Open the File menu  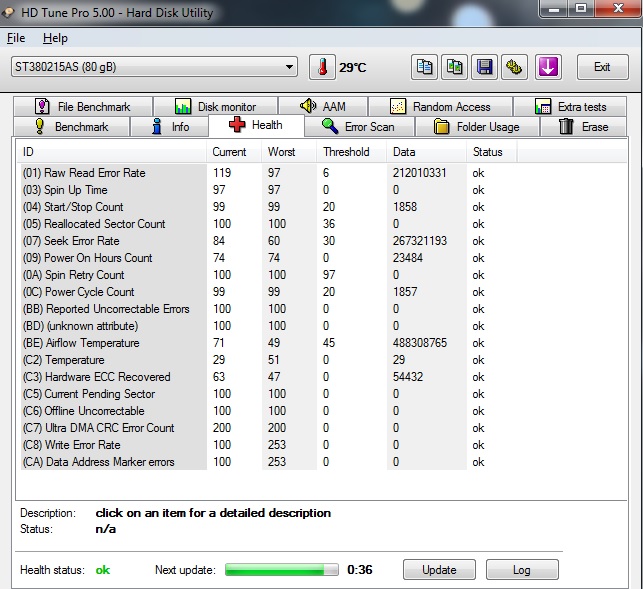[16, 38]
